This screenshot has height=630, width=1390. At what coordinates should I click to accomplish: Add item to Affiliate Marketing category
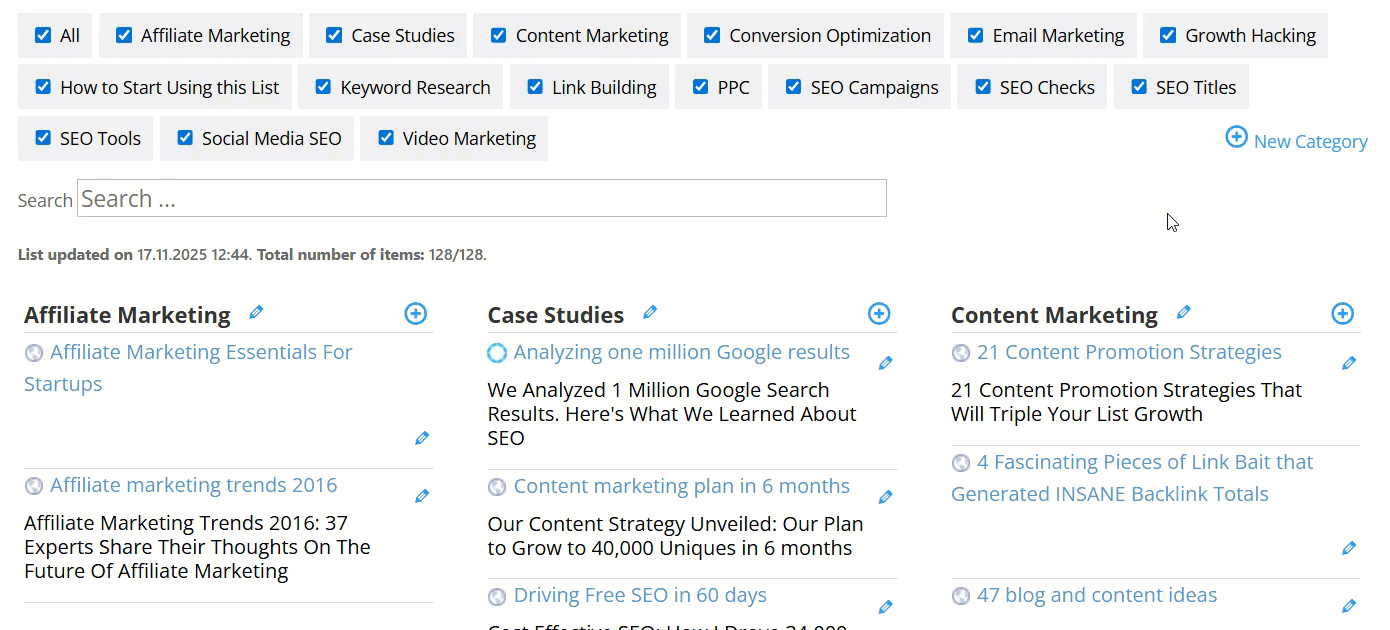415,314
